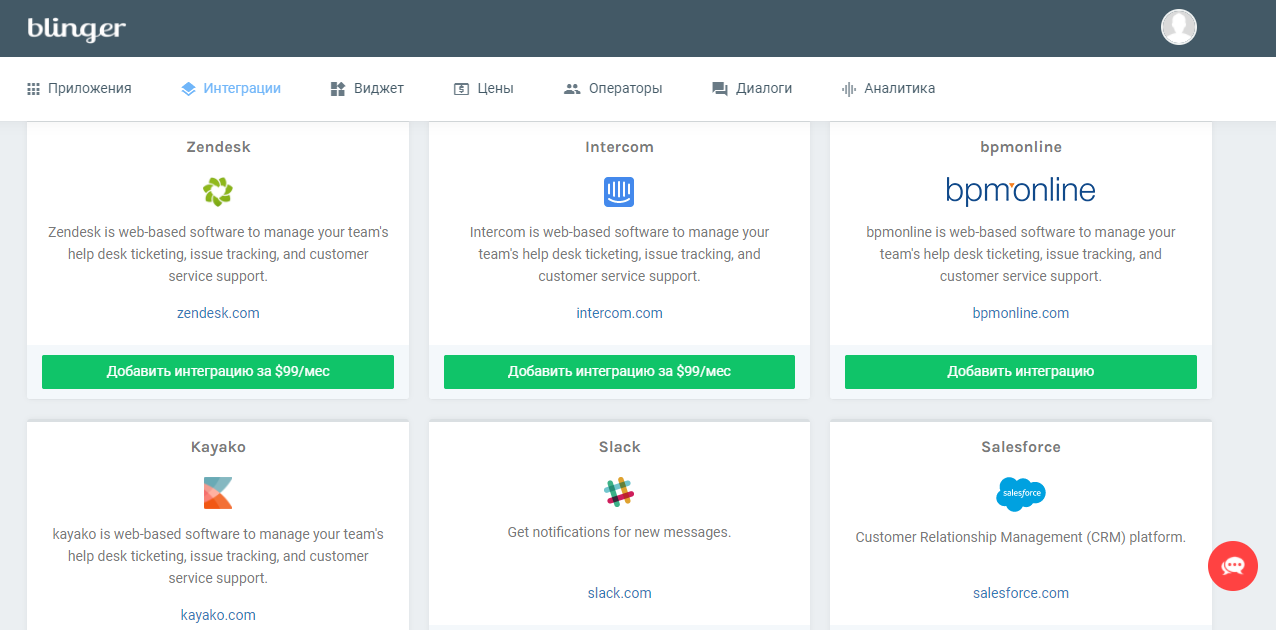Switch to the Интеграции tab
The width and height of the screenshot is (1276, 630).
pyautogui.click(x=231, y=88)
